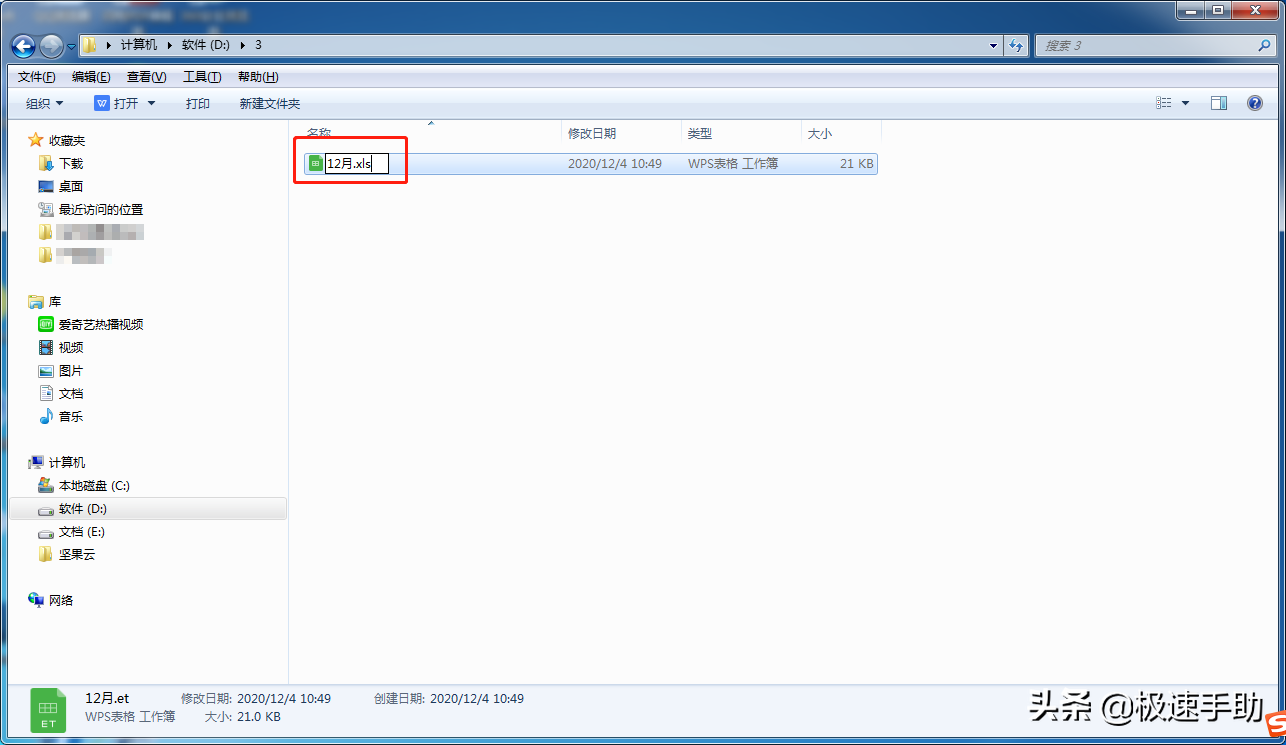This screenshot has width=1286, height=745.
Task: Click the 新建文件夹 button
Action: point(269,103)
